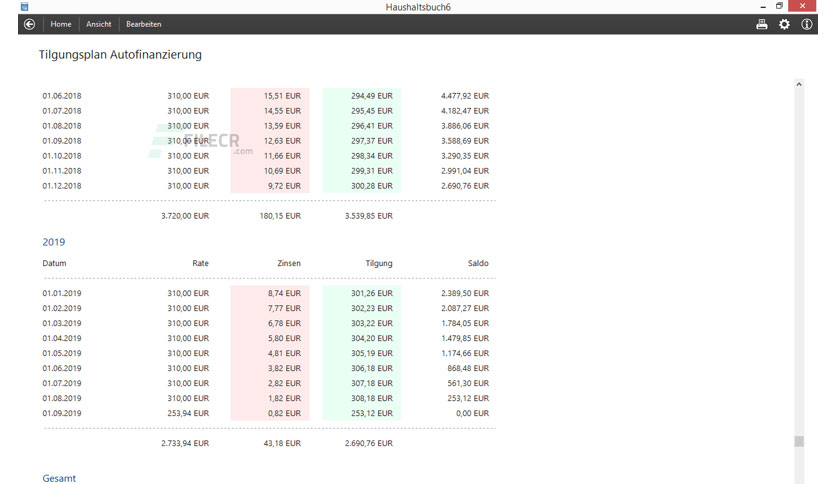Screen dimensions: 836x484
Task: Click interest value 15,51 EUR
Action: coord(282,96)
